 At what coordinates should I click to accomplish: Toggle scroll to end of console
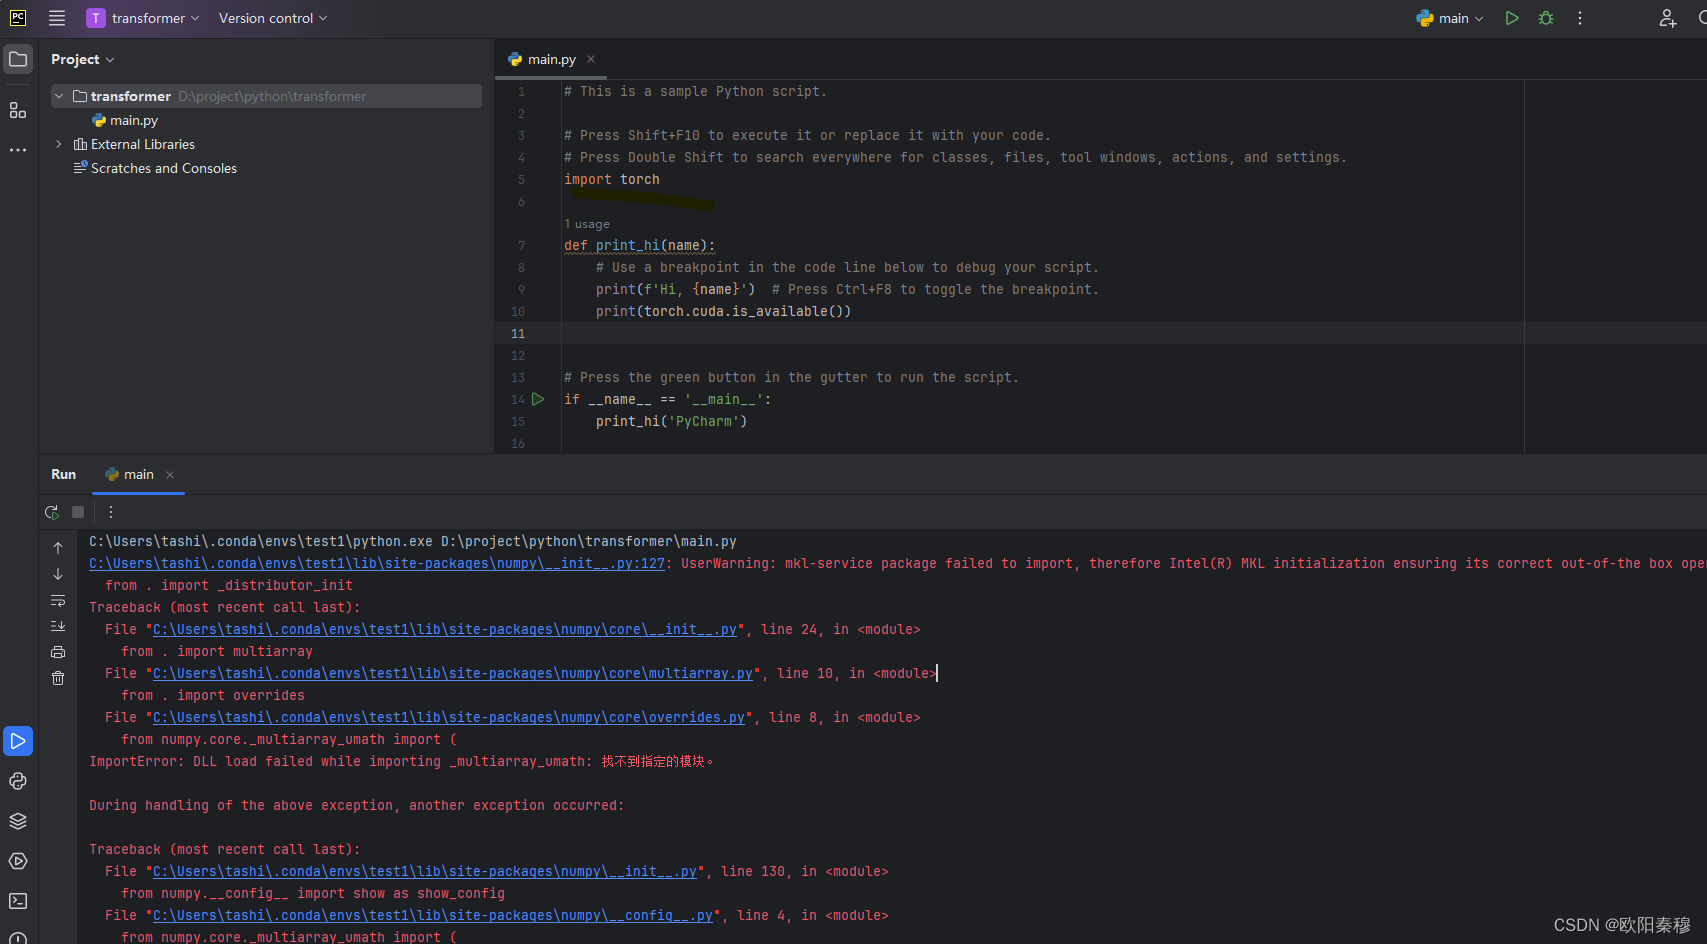pos(58,626)
